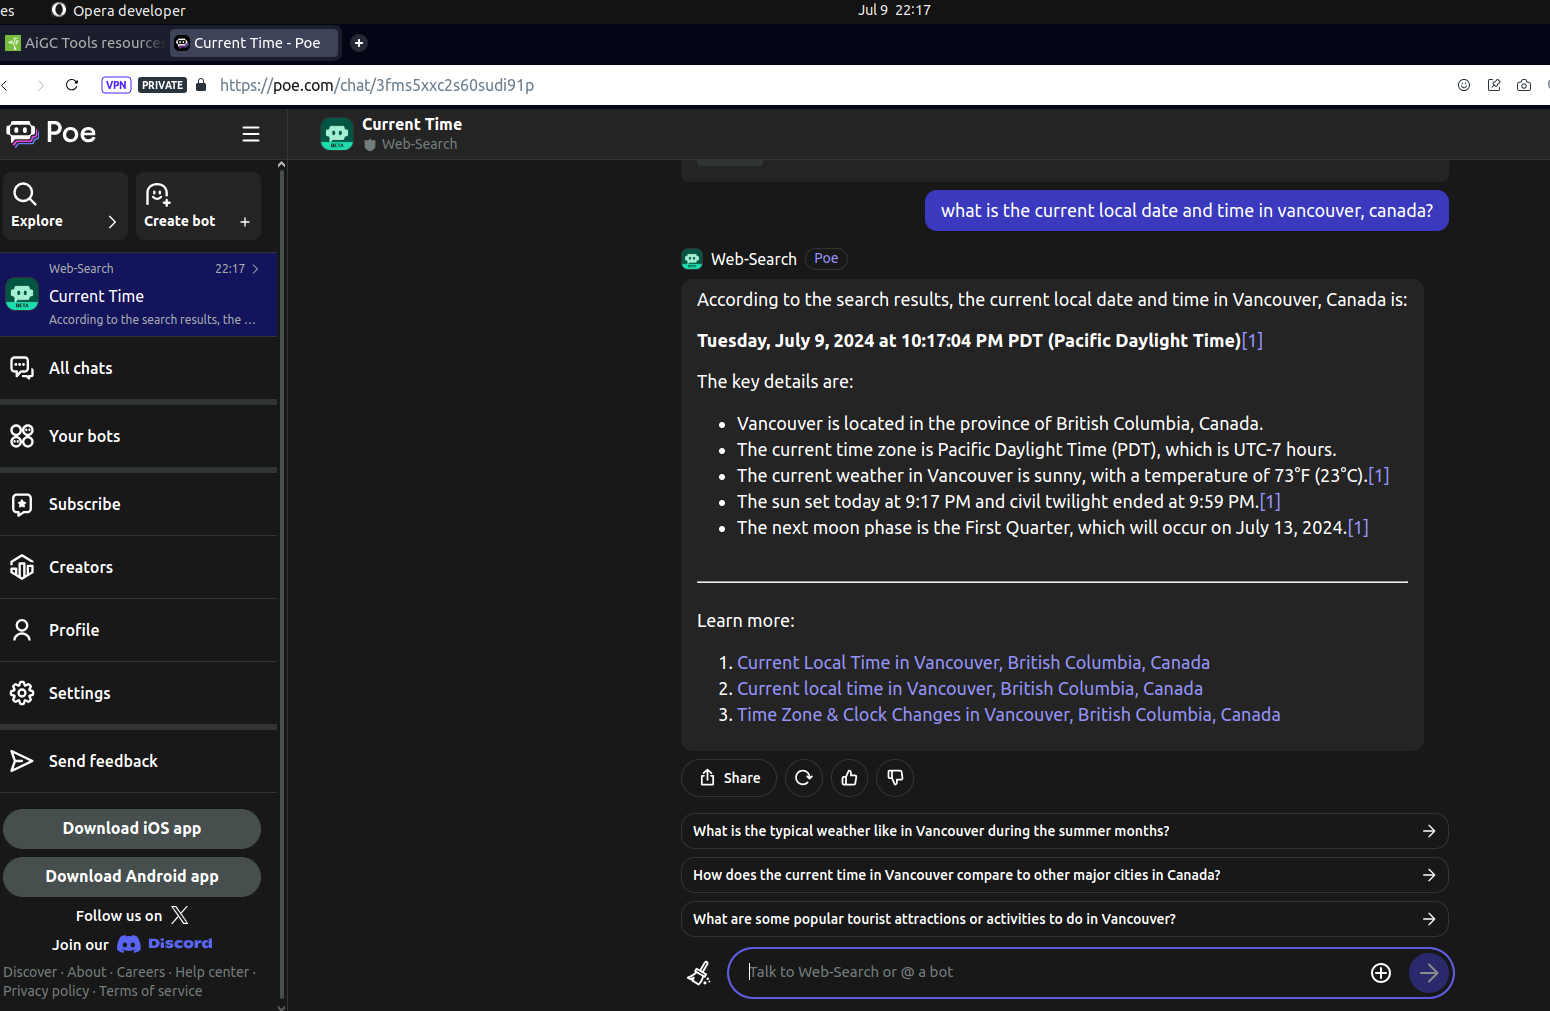Screen dimensions: 1550x1011
Task: Reload the page
Action: click(72, 85)
